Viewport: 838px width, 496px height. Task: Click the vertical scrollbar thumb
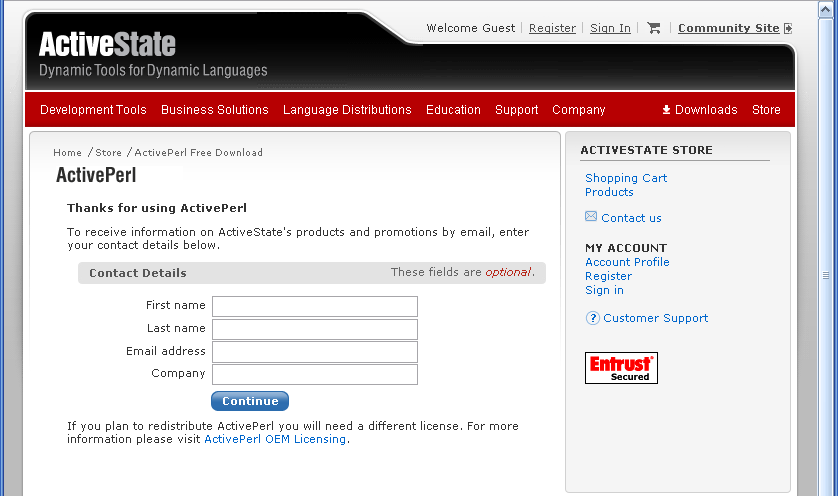[x=826, y=275]
